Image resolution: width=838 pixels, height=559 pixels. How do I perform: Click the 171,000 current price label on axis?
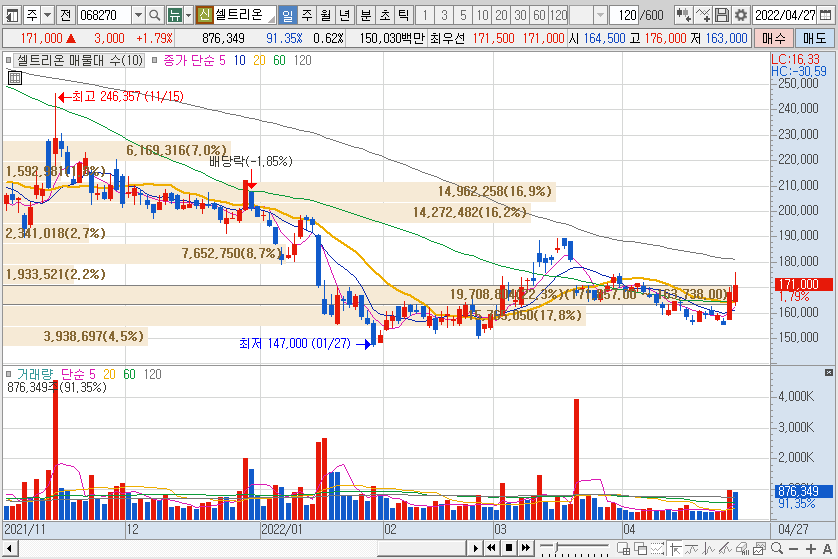(x=803, y=284)
